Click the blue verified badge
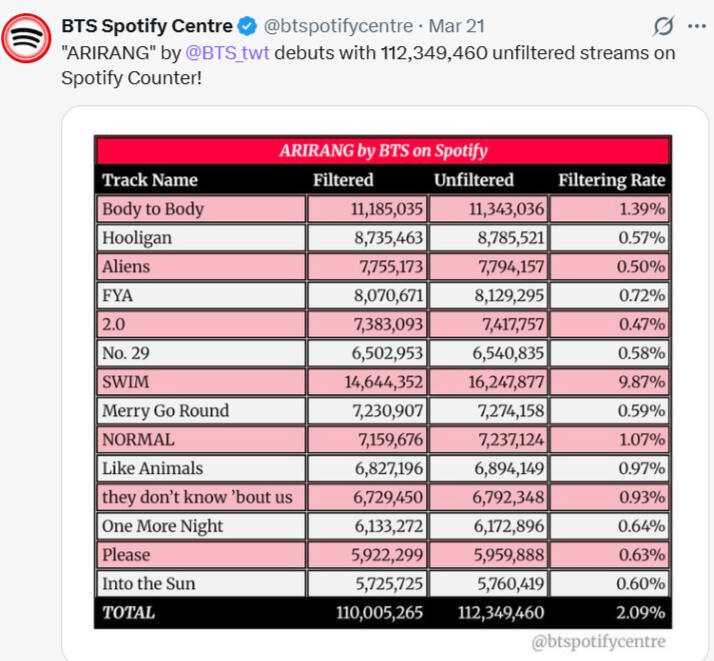The height and width of the screenshot is (661, 714). [x=247, y=26]
